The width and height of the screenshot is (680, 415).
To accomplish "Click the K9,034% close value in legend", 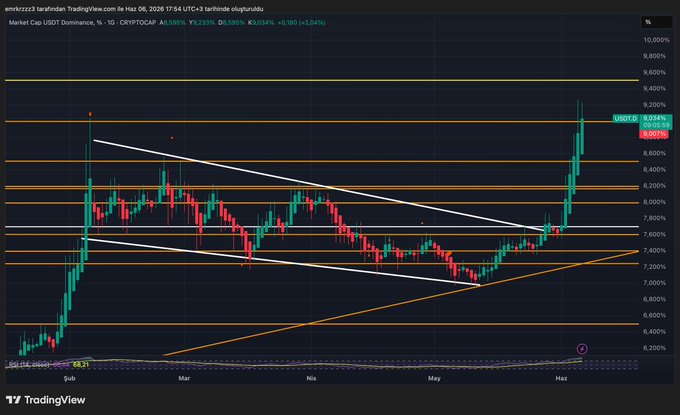I will click(x=261, y=22).
